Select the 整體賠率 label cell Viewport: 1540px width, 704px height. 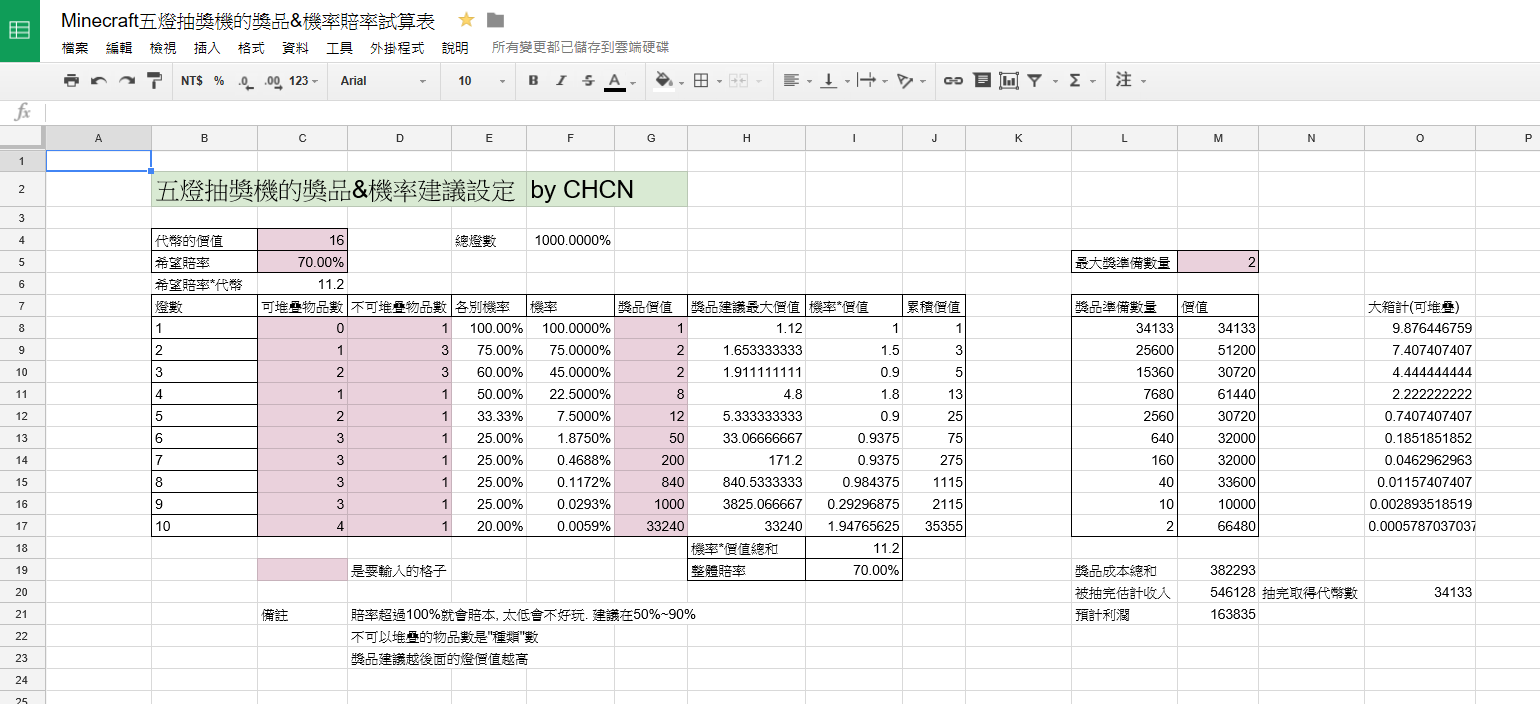(x=746, y=570)
